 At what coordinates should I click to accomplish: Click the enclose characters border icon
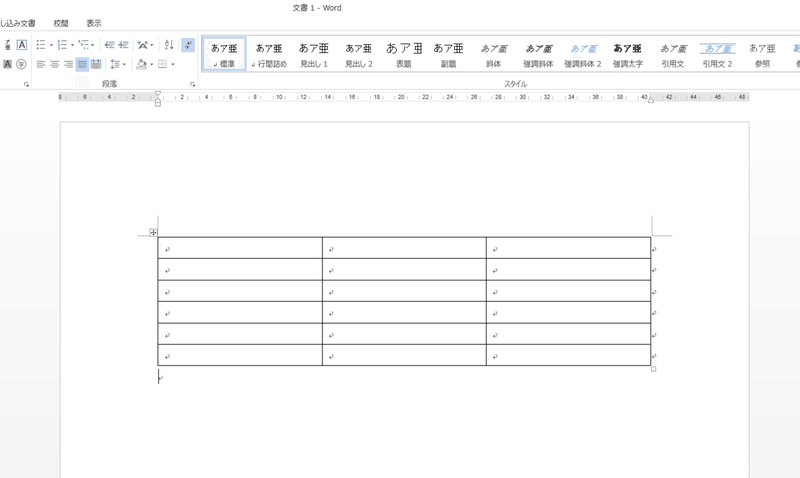point(21,45)
